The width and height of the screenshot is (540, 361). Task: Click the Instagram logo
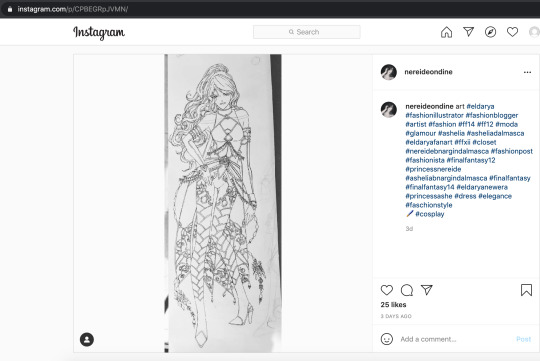[99, 32]
